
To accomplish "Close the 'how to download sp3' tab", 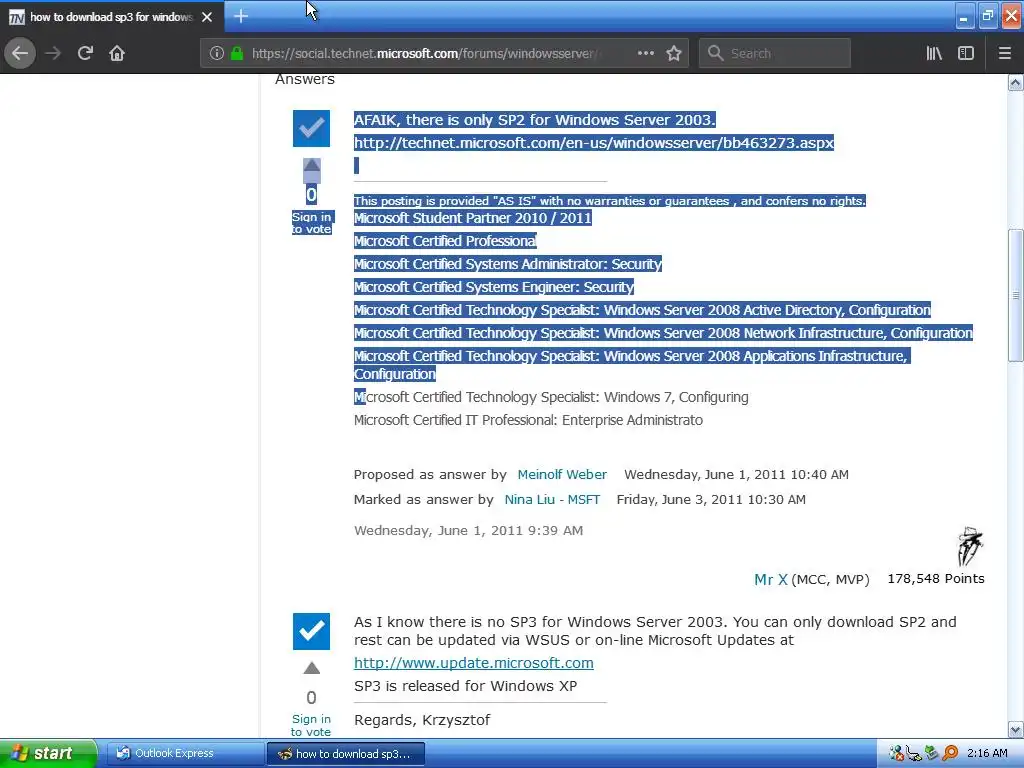I will [x=207, y=17].
